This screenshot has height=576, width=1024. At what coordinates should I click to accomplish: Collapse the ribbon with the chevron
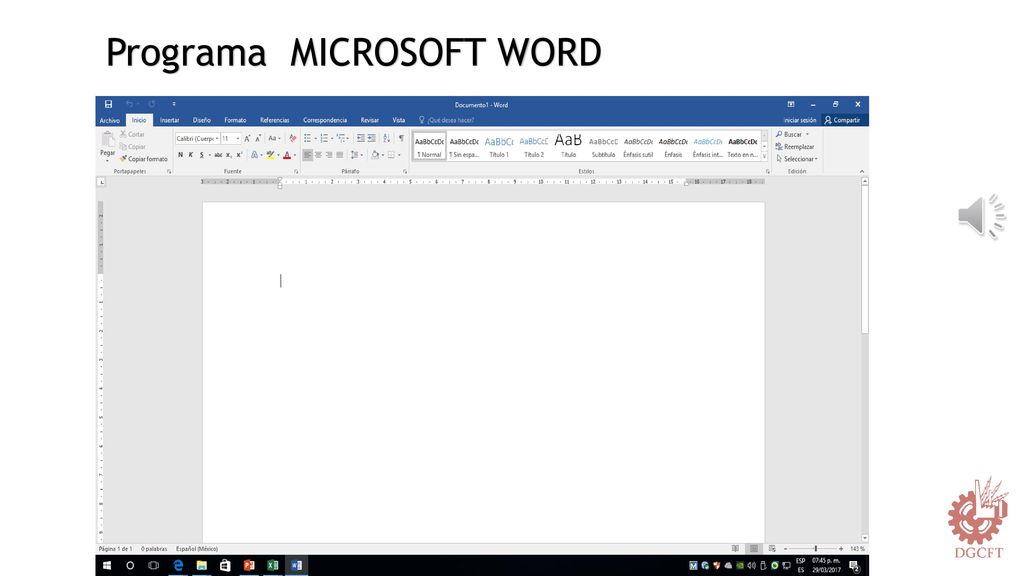[862, 171]
